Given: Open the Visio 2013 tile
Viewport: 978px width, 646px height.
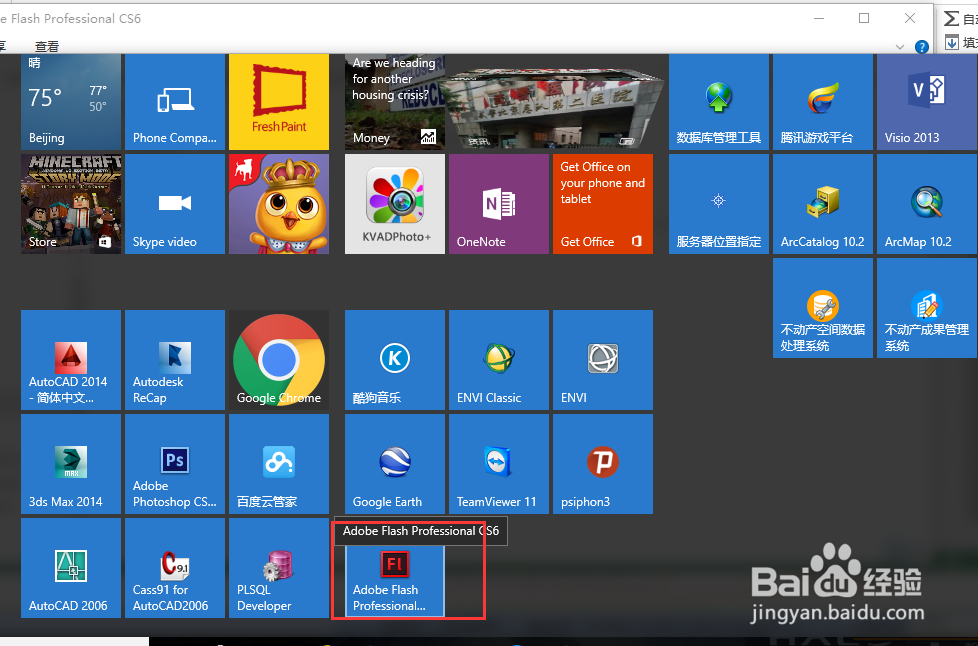Looking at the screenshot, I should pos(927,102).
